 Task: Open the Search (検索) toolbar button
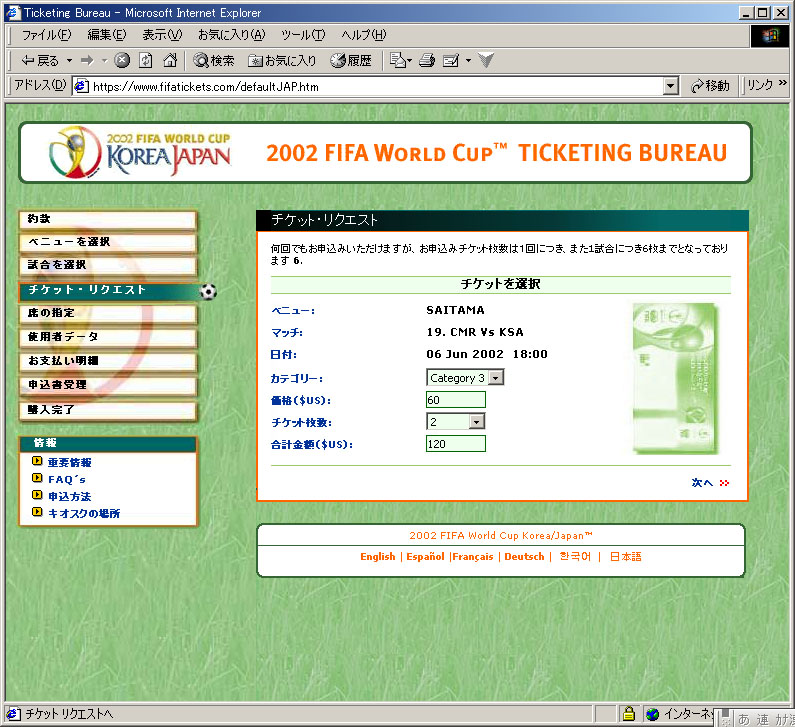[213, 60]
